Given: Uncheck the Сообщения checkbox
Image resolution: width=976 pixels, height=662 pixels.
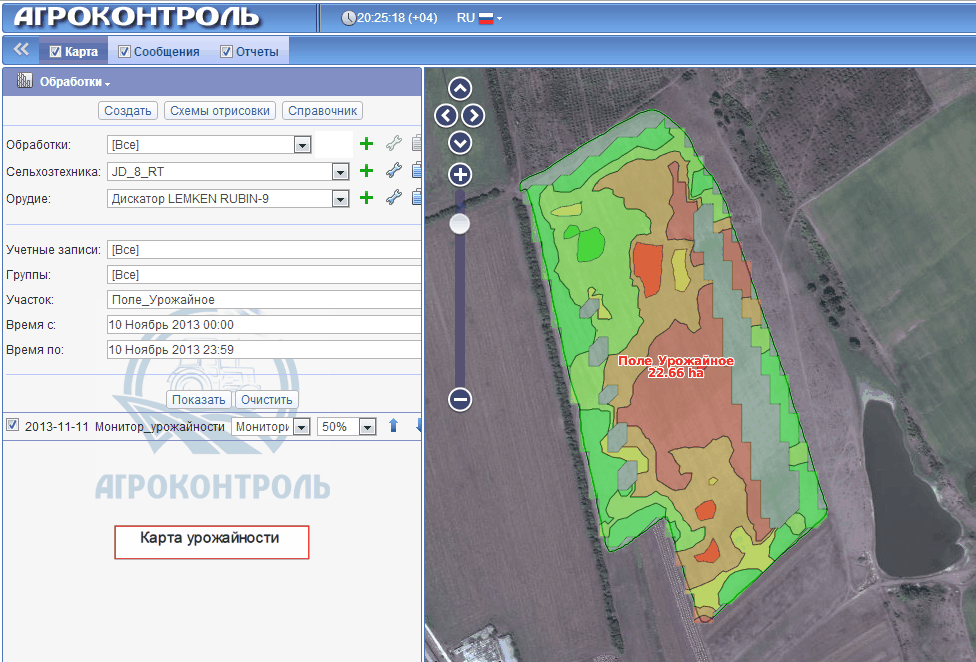Looking at the screenshot, I should (125, 52).
